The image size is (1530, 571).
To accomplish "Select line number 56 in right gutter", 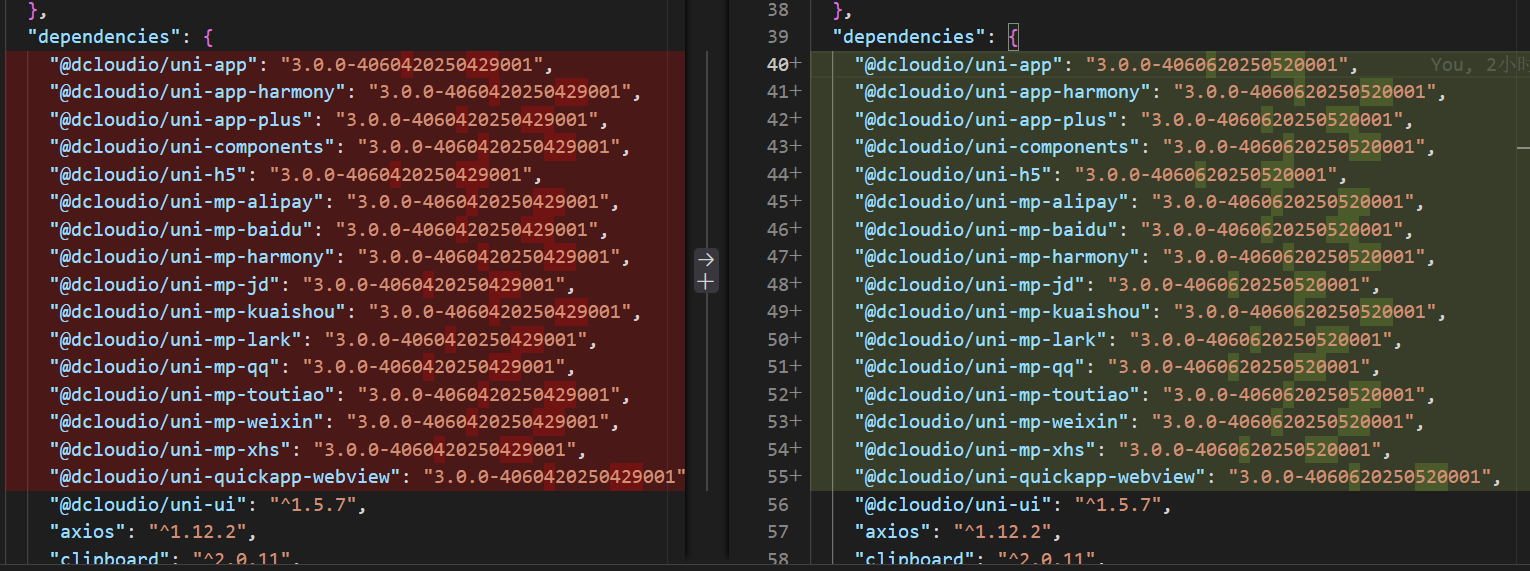I will [777, 504].
